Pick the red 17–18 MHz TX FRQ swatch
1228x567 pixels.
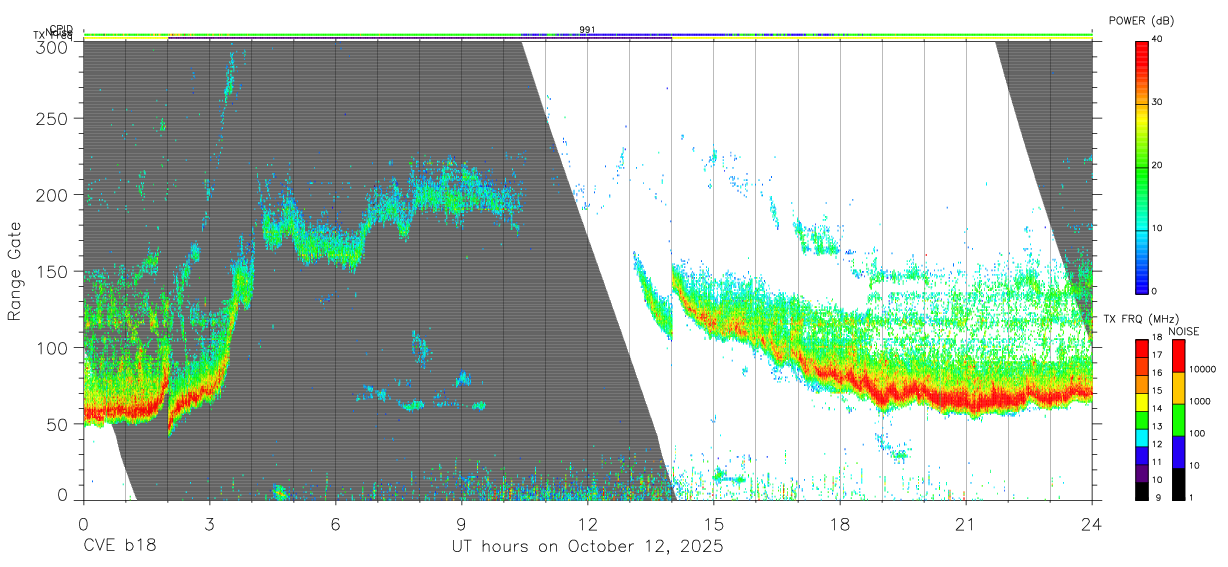[x=1142, y=347]
